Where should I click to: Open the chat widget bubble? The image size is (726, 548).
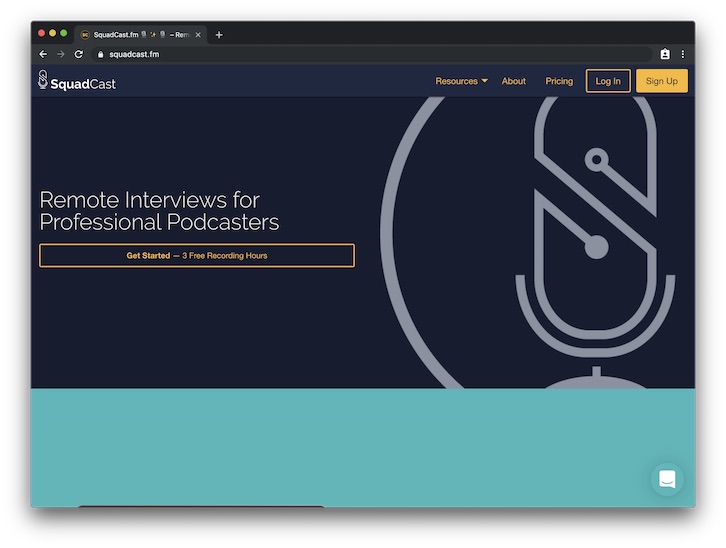[x=667, y=479]
